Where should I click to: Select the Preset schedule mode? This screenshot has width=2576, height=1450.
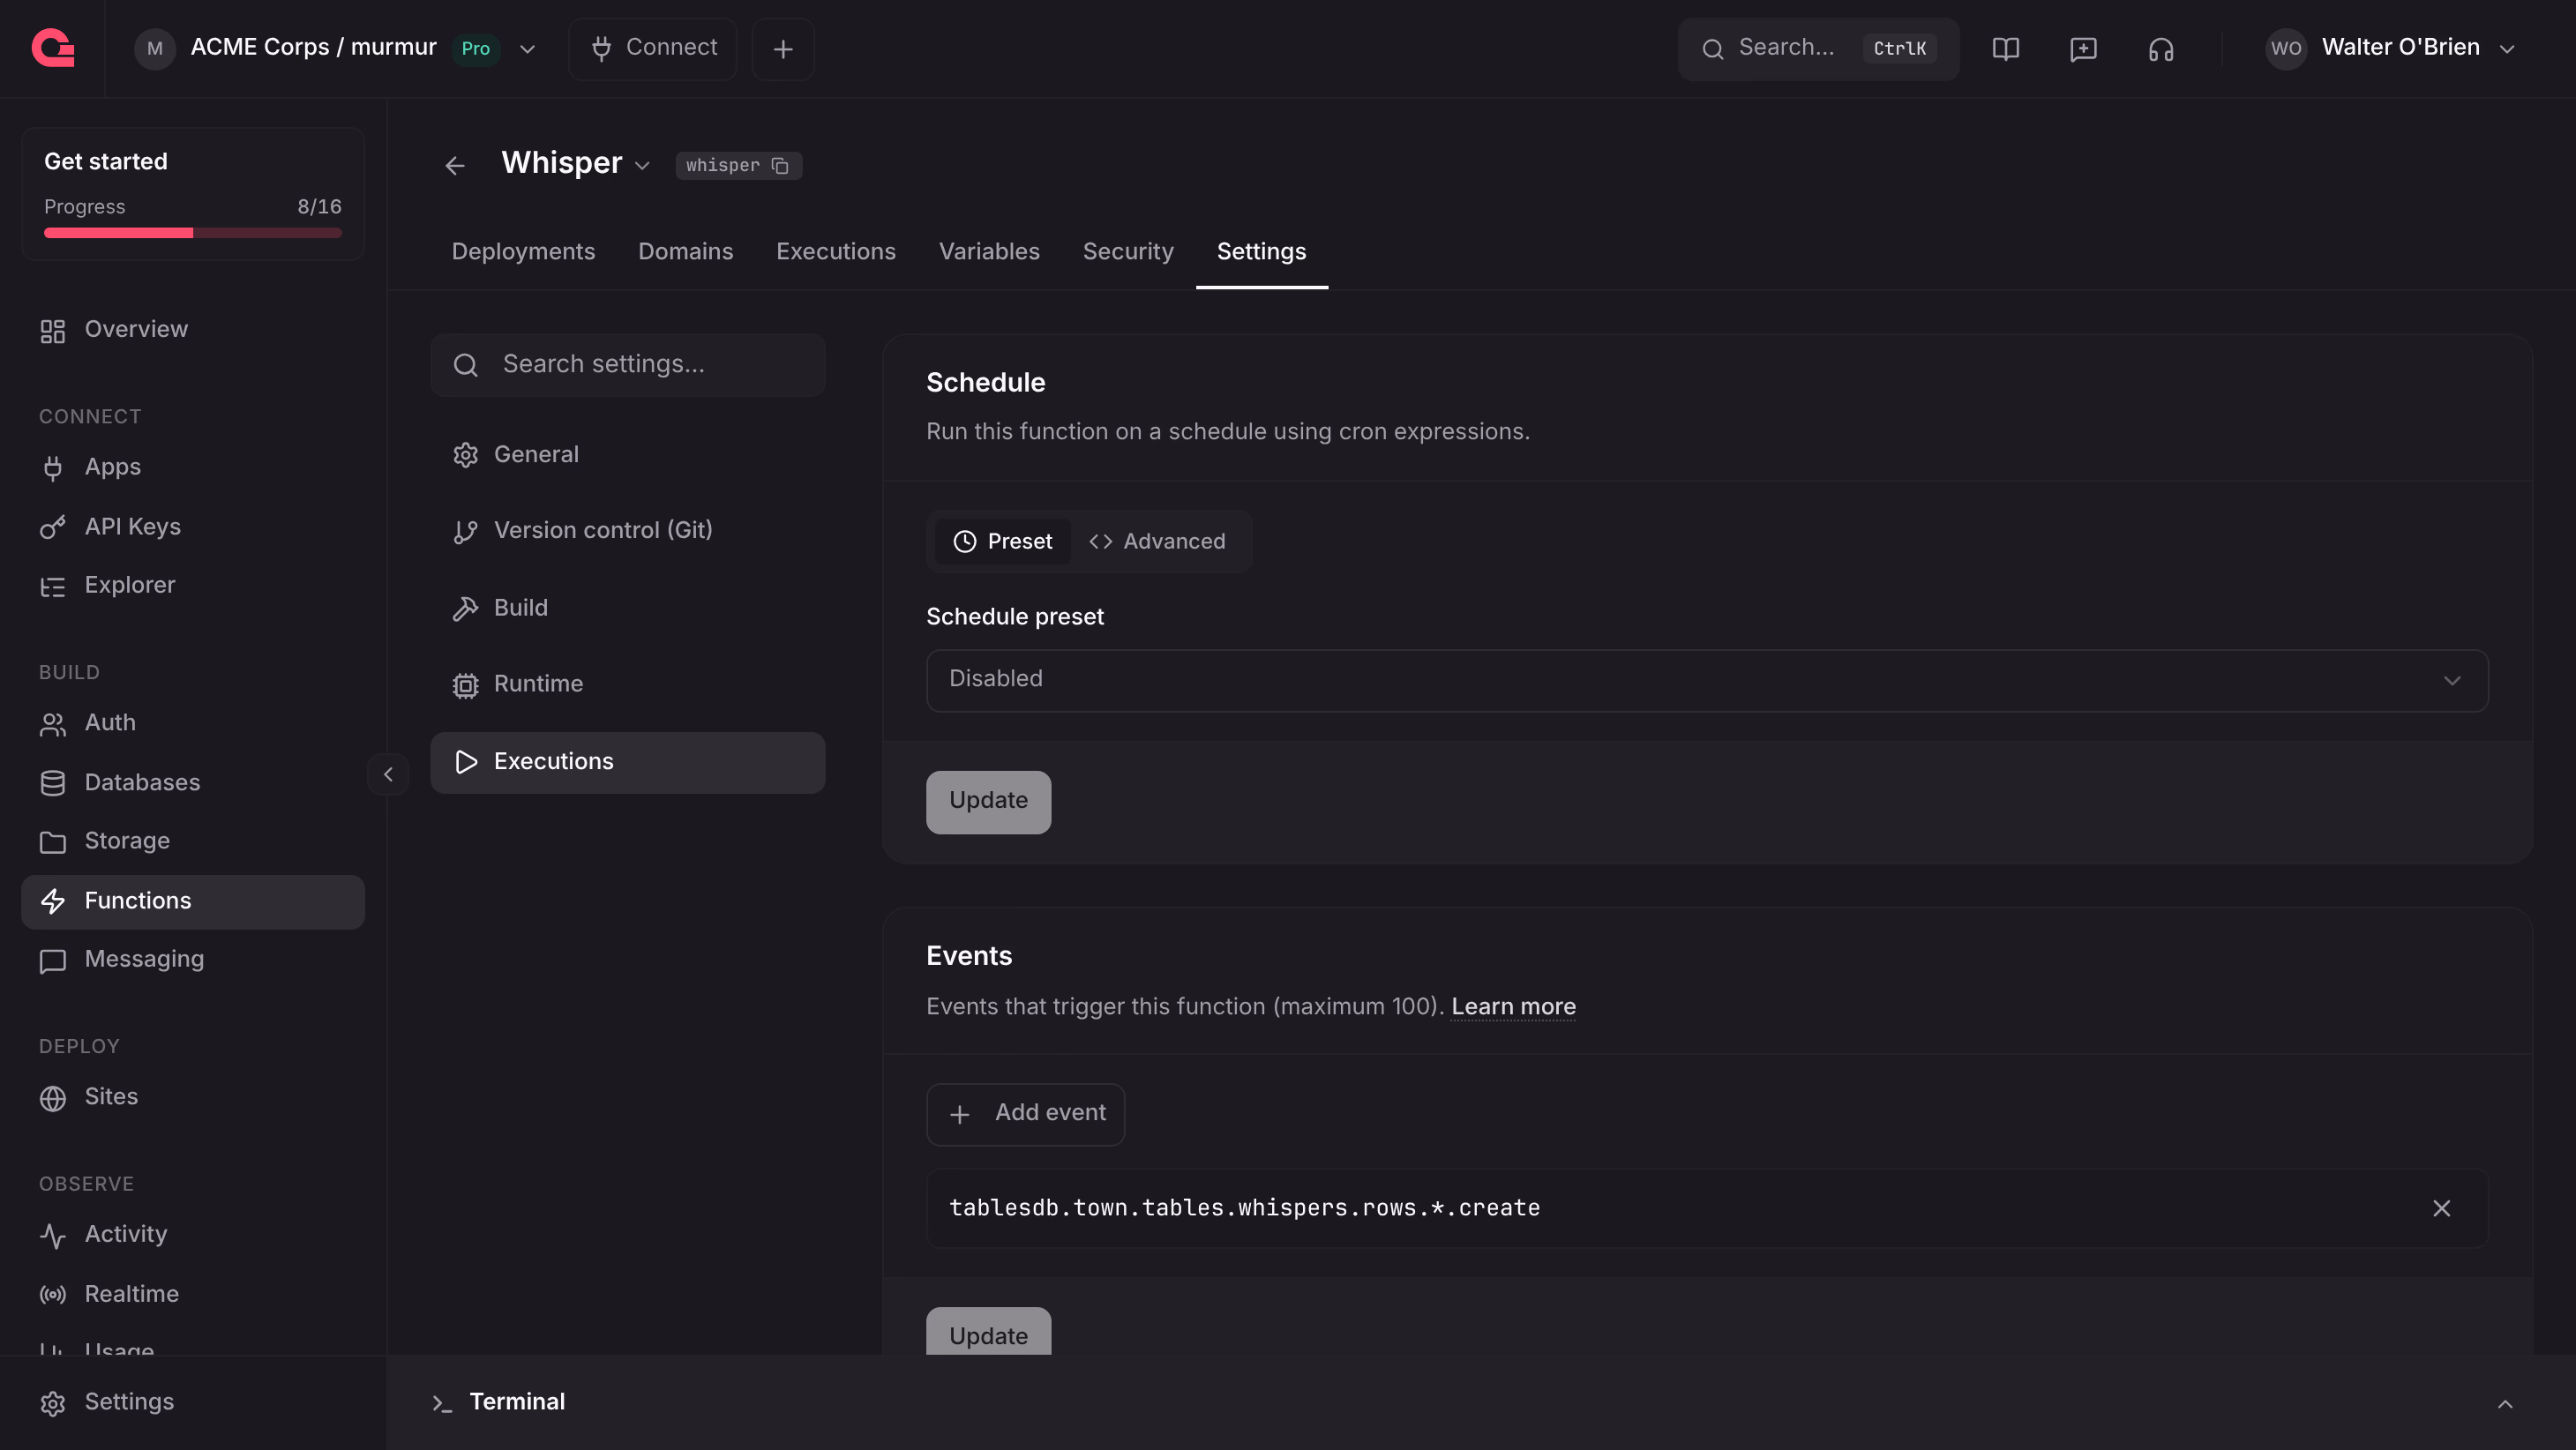[x=1002, y=541]
